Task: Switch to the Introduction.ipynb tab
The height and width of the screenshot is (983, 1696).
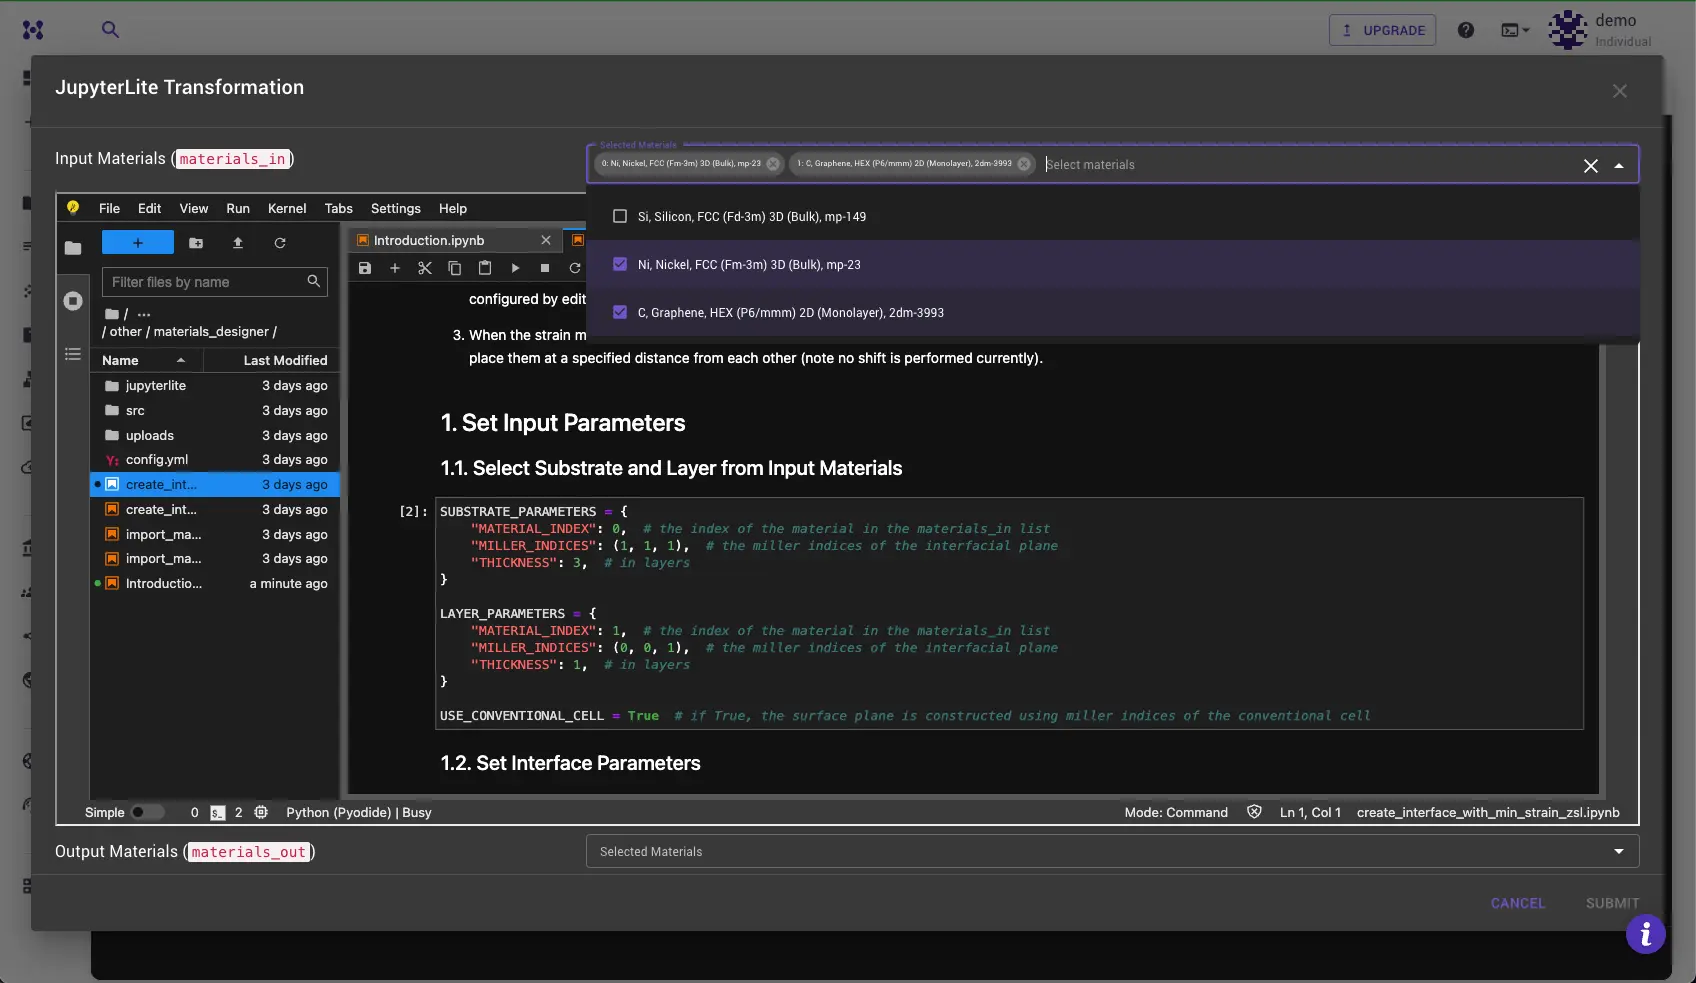Action: pos(428,240)
